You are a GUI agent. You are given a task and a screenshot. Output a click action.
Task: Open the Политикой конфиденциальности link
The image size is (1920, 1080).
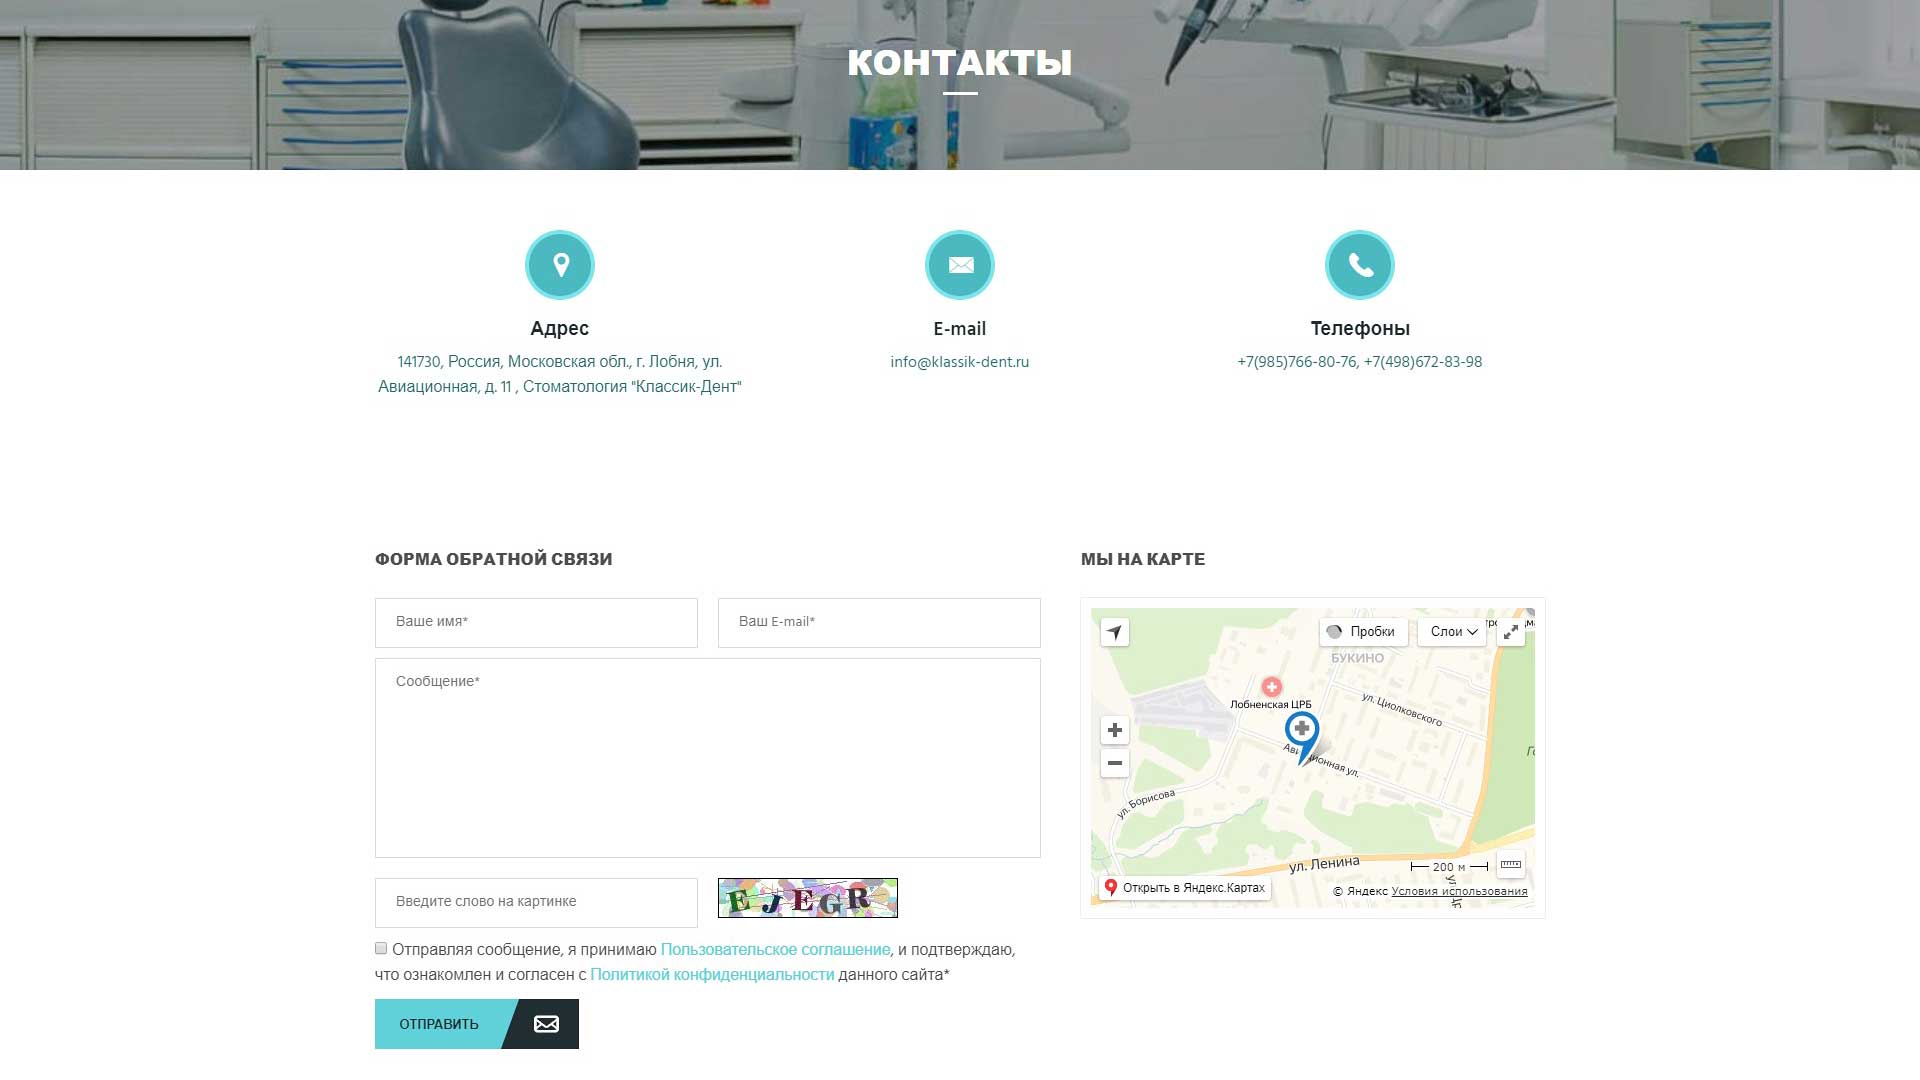click(712, 975)
